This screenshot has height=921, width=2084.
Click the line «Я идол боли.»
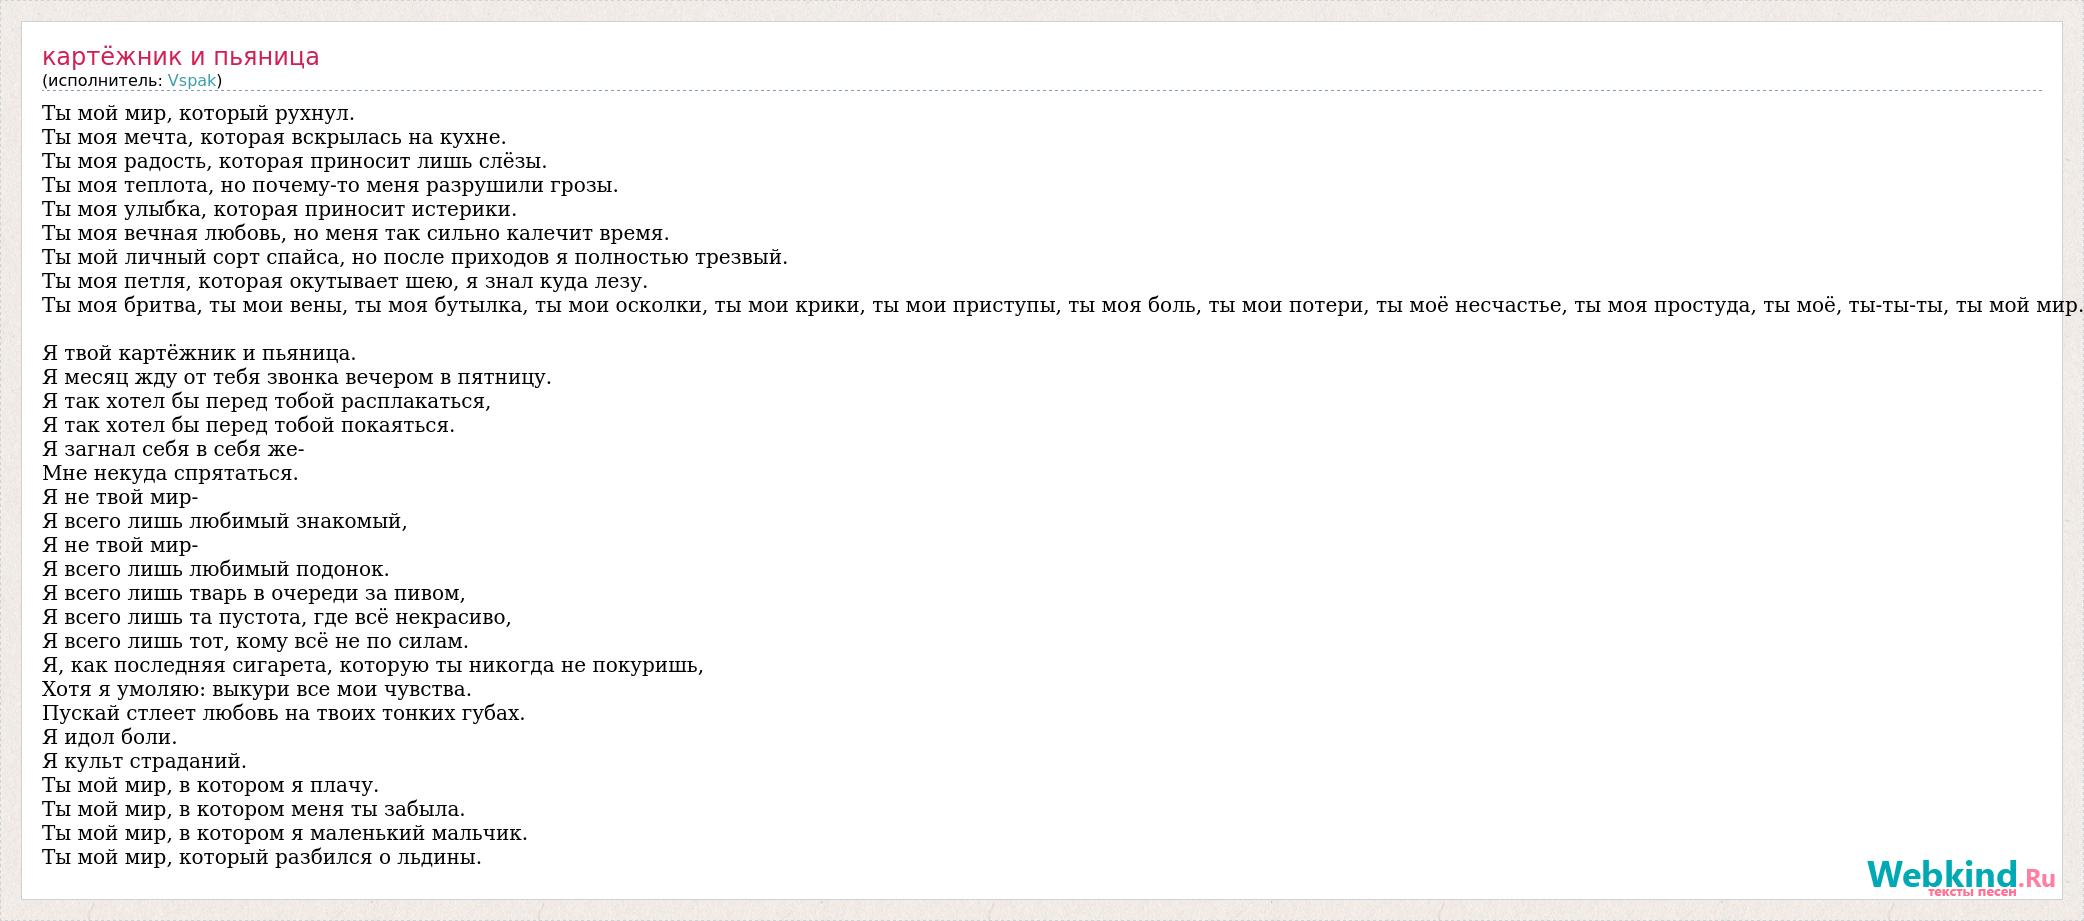click(110, 737)
